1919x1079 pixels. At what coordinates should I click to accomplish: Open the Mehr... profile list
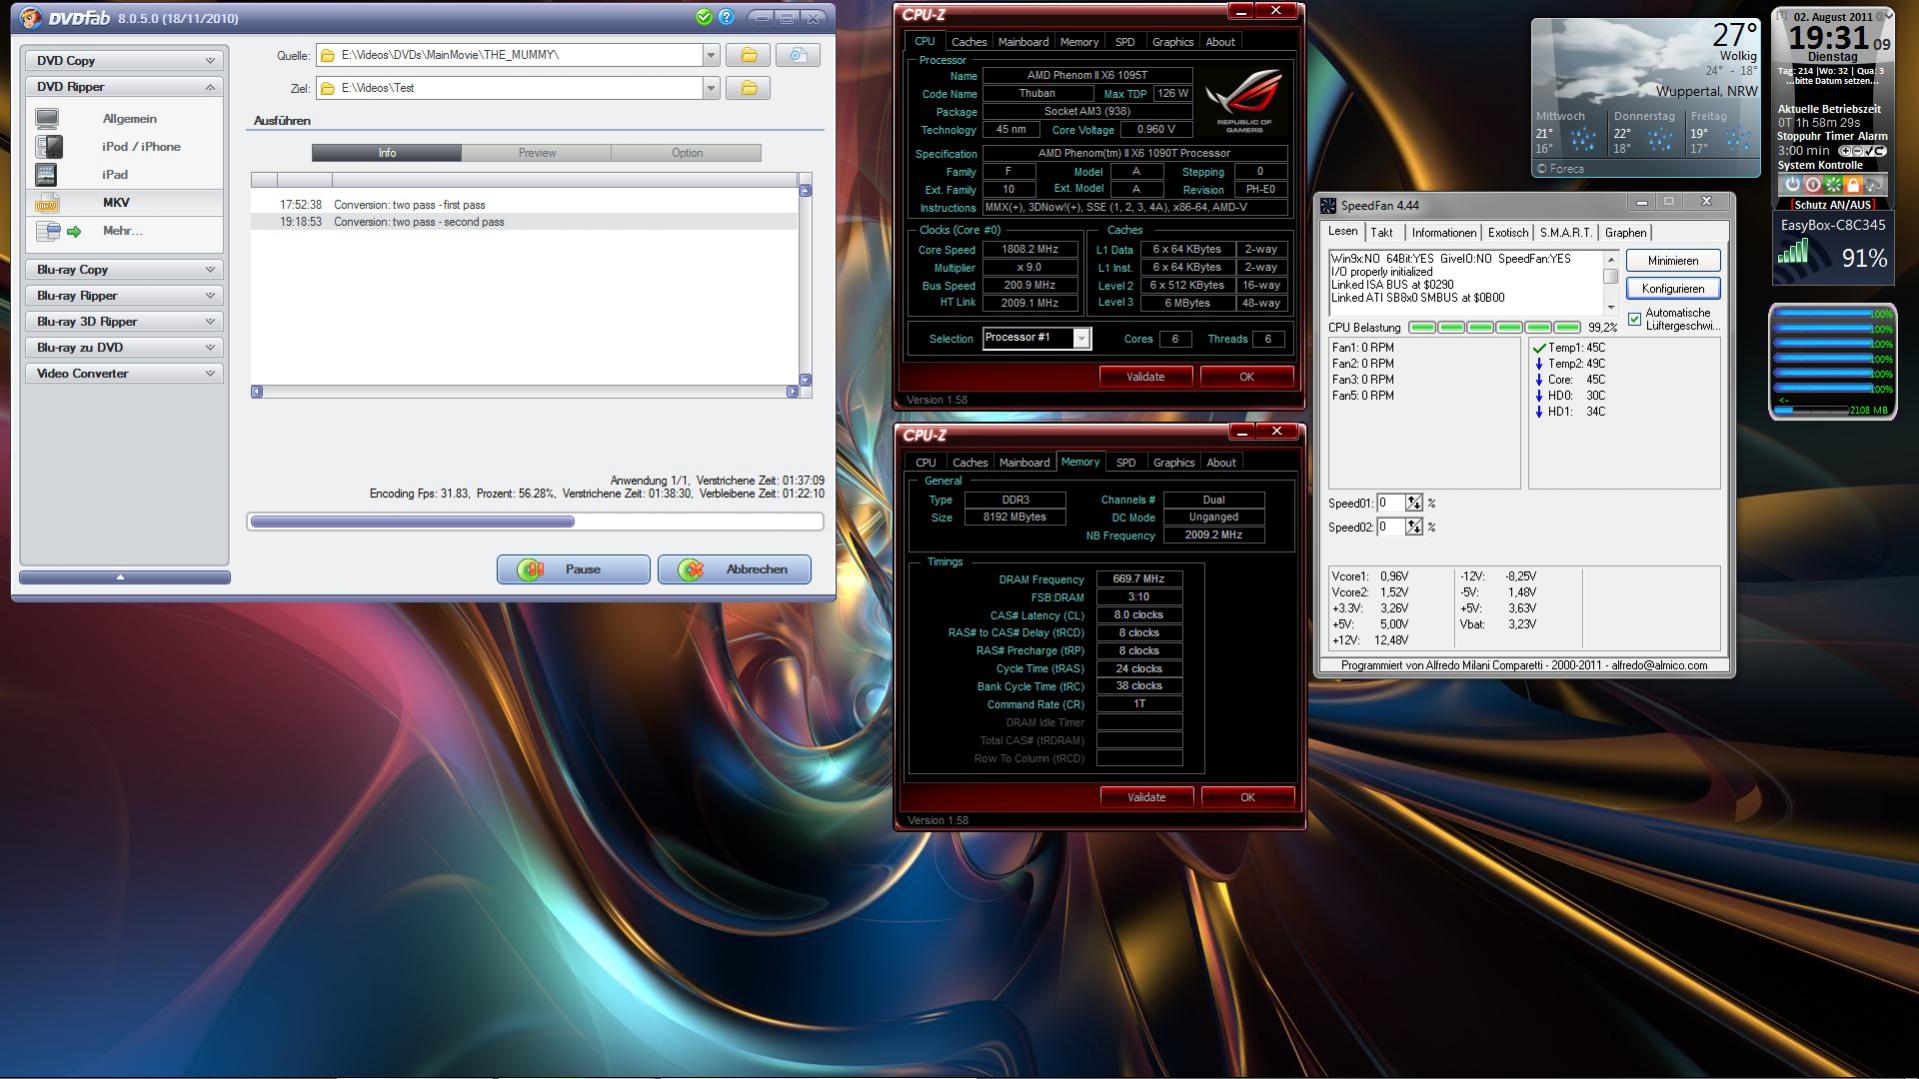(x=122, y=231)
